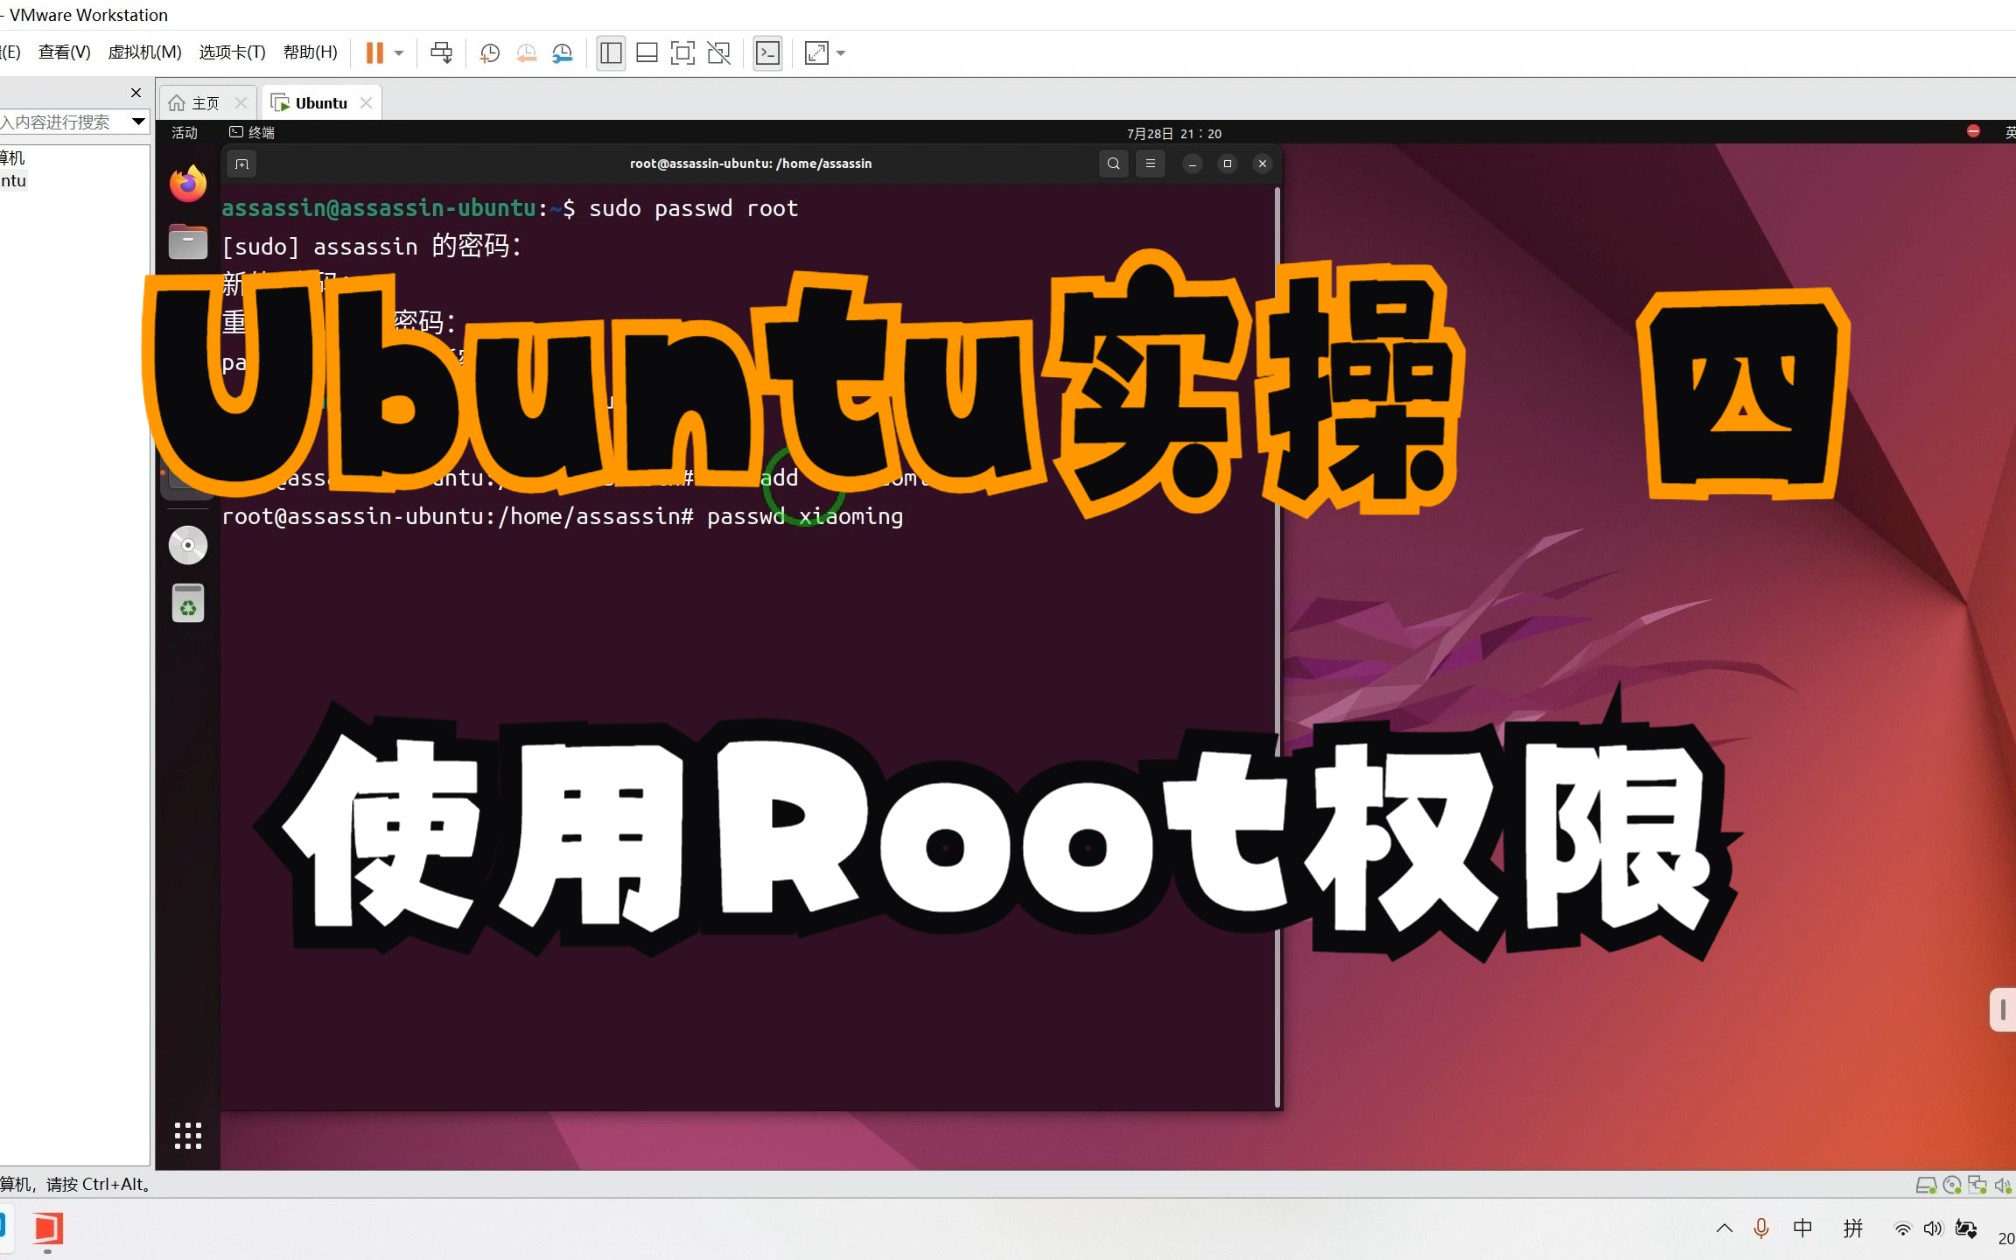Image resolution: width=2016 pixels, height=1260 pixels.
Task: Open the power options dropdown beside pause
Action: [399, 53]
